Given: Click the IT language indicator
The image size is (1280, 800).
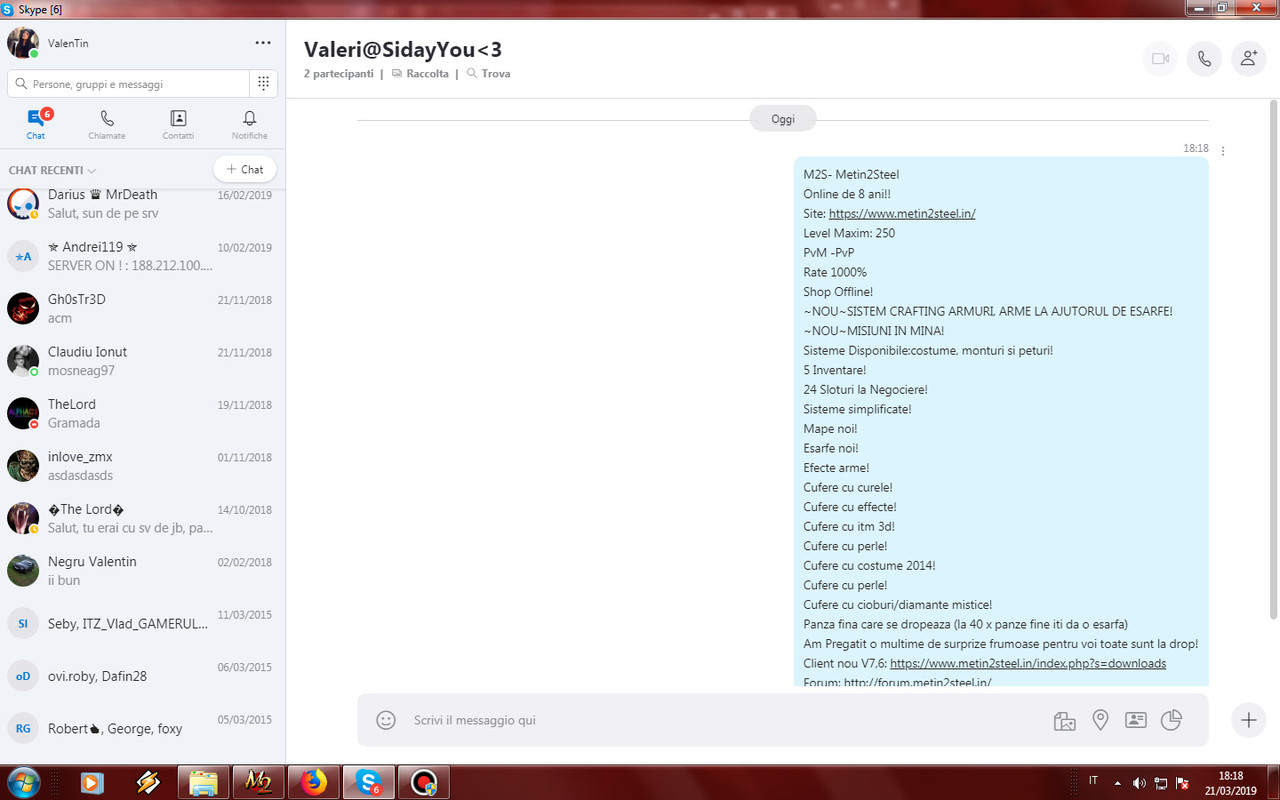Looking at the screenshot, I should 1093,781.
